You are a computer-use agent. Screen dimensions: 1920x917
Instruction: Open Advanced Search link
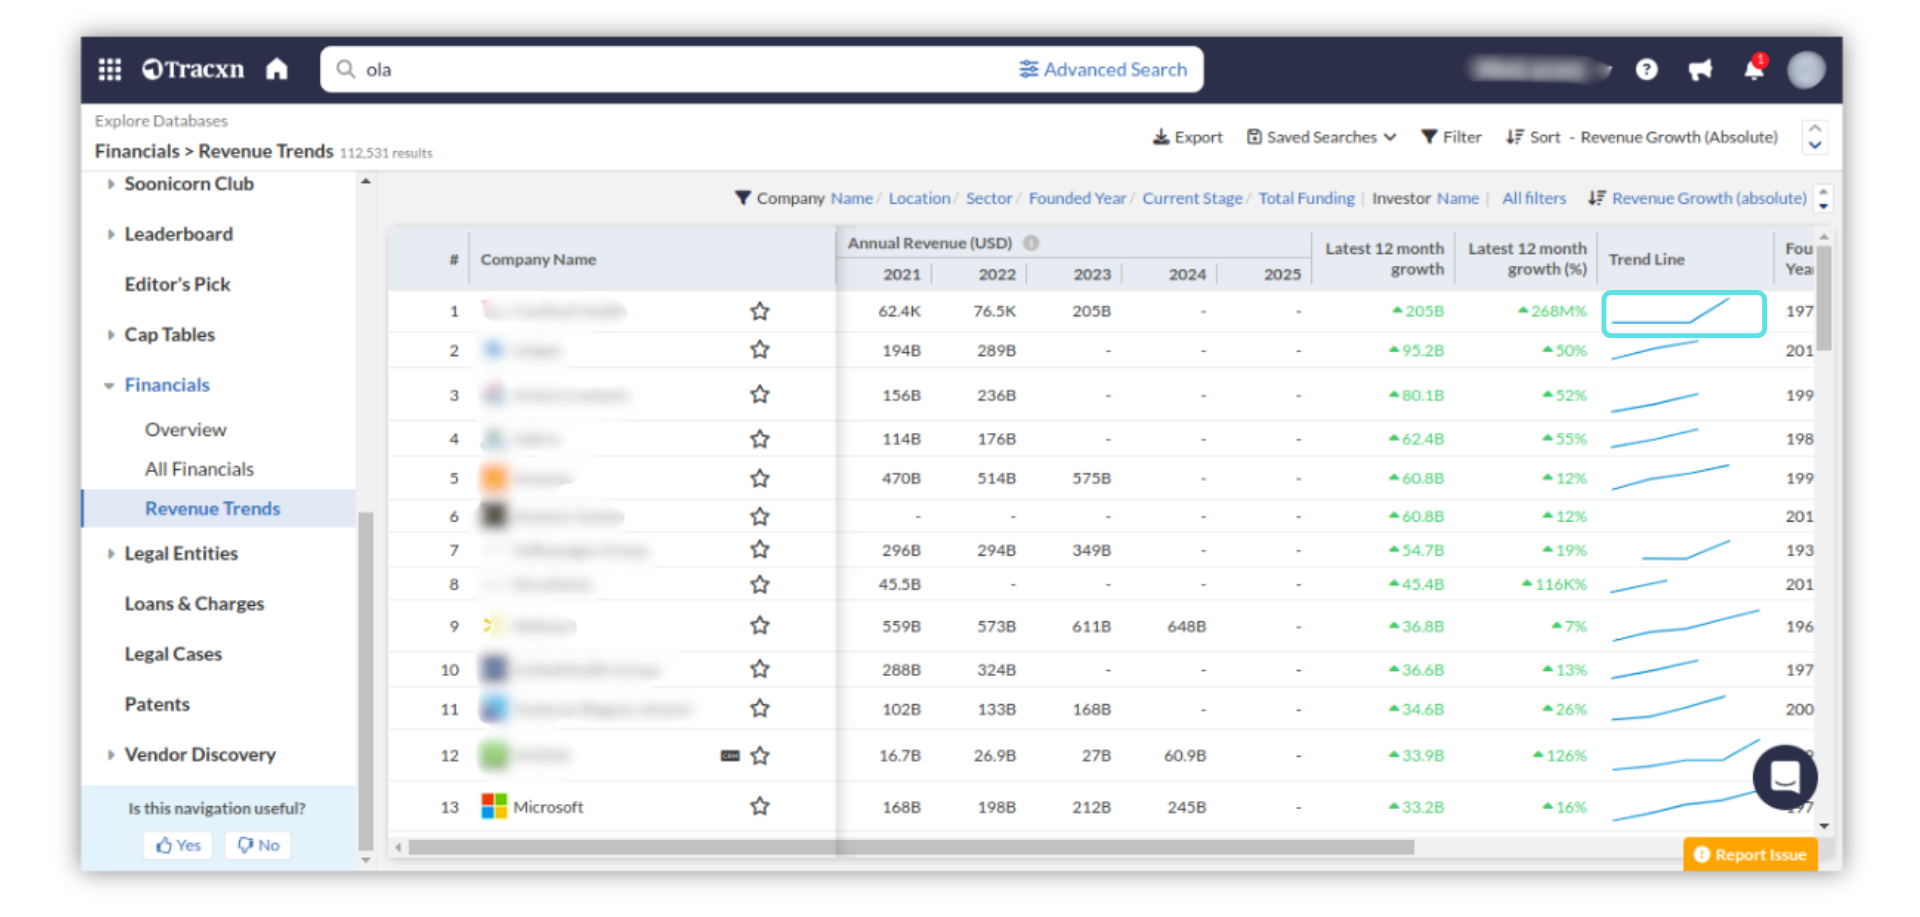click(x=1103, y=69)
